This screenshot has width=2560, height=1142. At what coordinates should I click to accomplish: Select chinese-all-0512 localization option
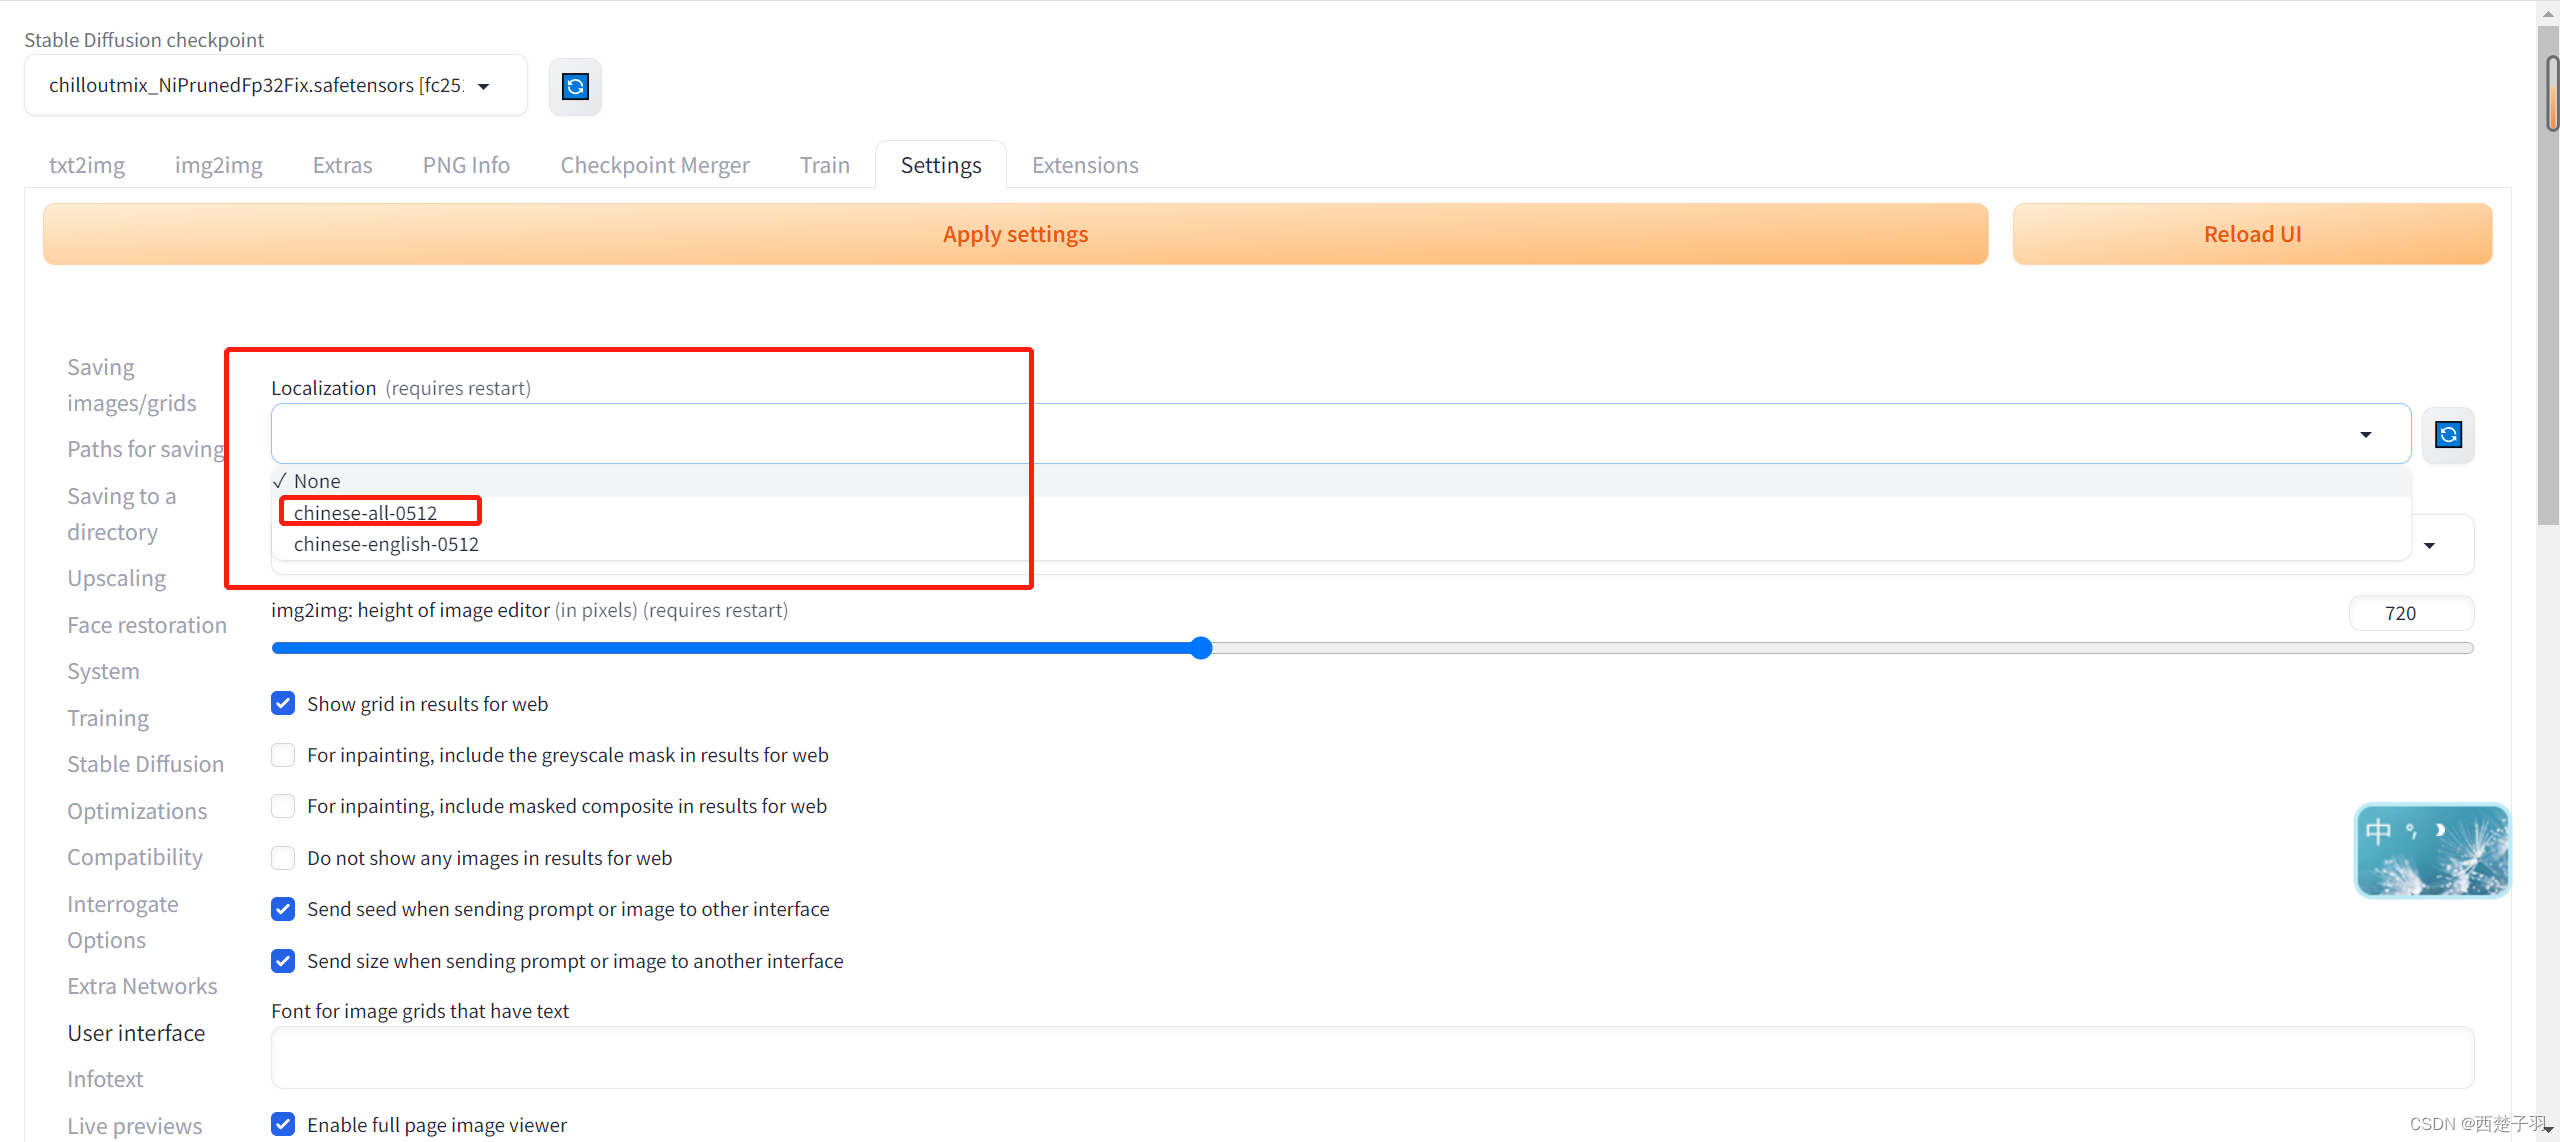point(367,511)
